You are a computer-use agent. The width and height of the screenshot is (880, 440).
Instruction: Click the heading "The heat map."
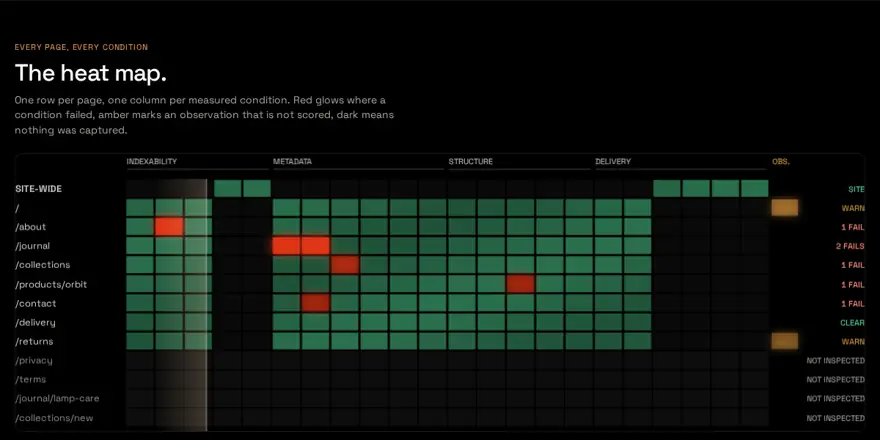90,73
